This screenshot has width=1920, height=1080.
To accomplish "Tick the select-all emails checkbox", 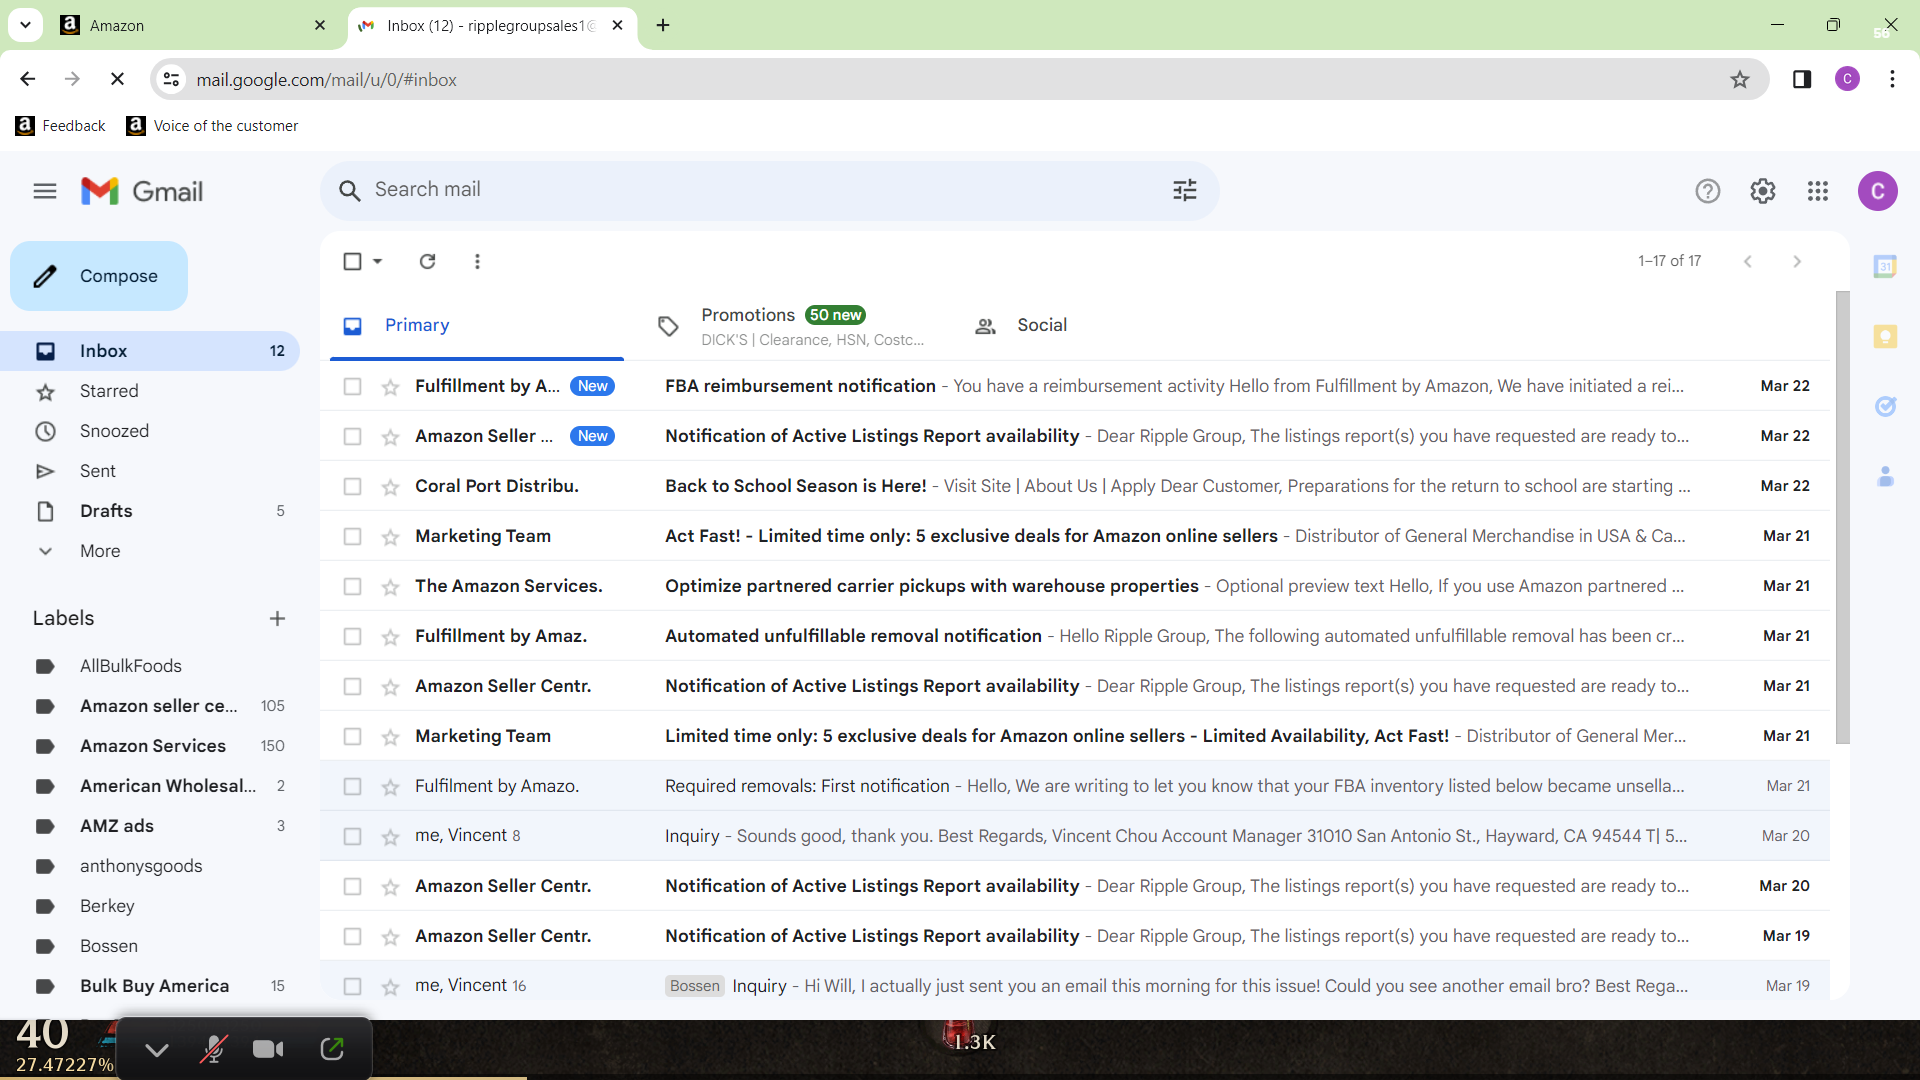I will pos(352,261).
